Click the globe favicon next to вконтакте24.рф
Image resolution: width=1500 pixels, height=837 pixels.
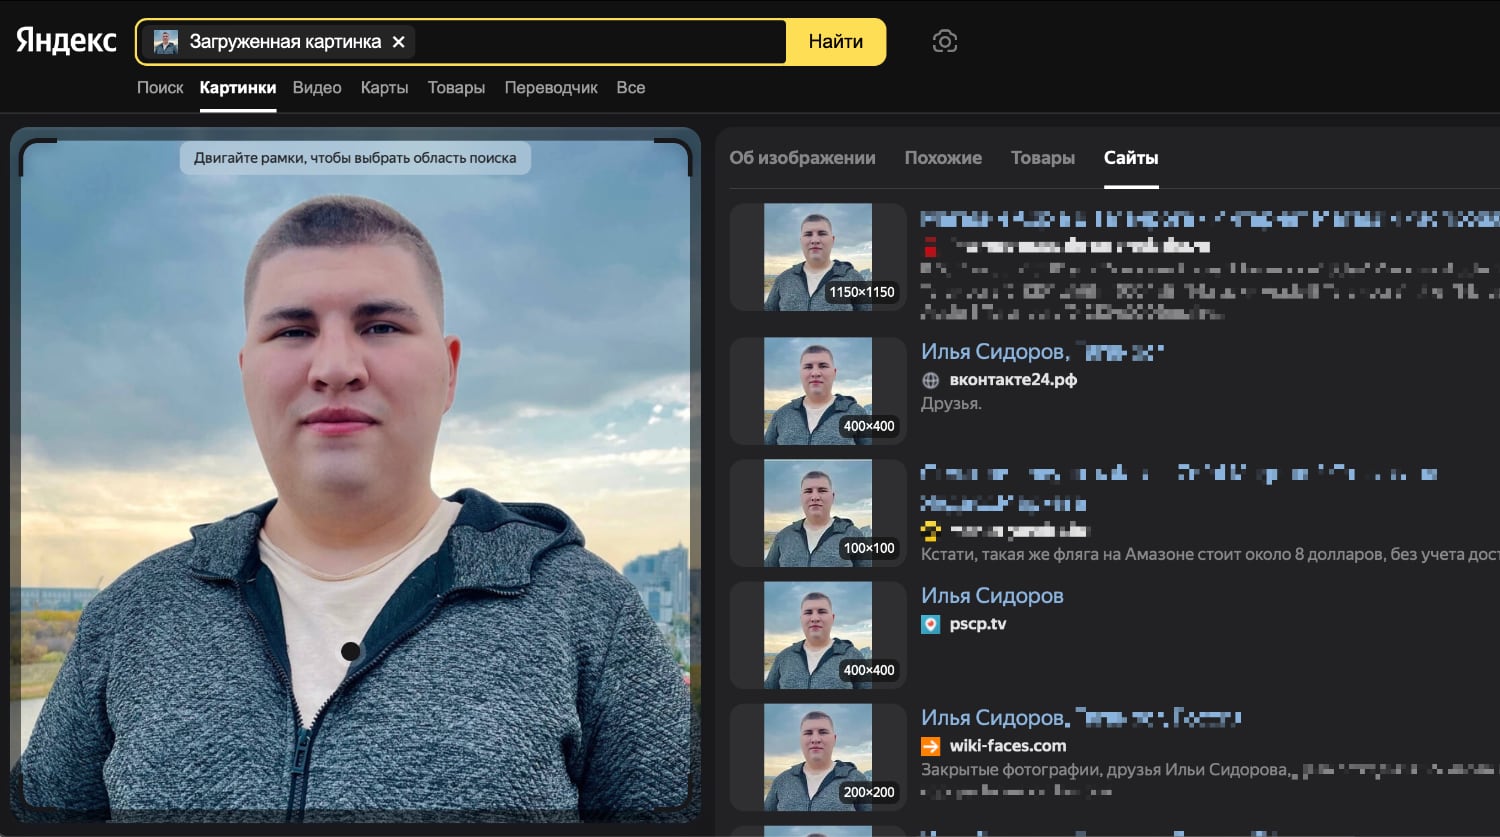pos(930,380)
